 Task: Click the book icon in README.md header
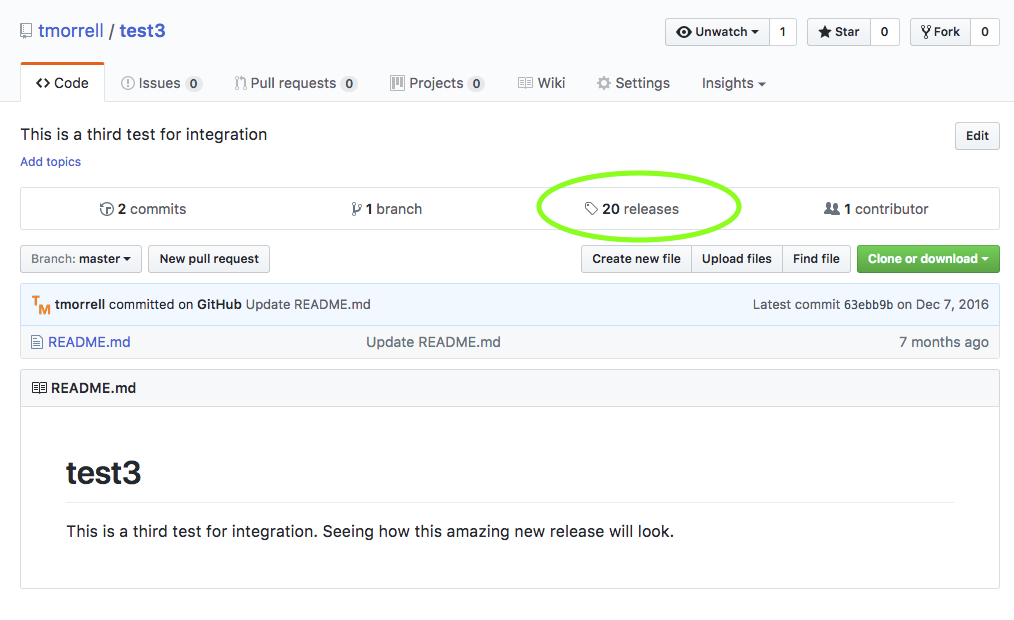click(39, 388)
